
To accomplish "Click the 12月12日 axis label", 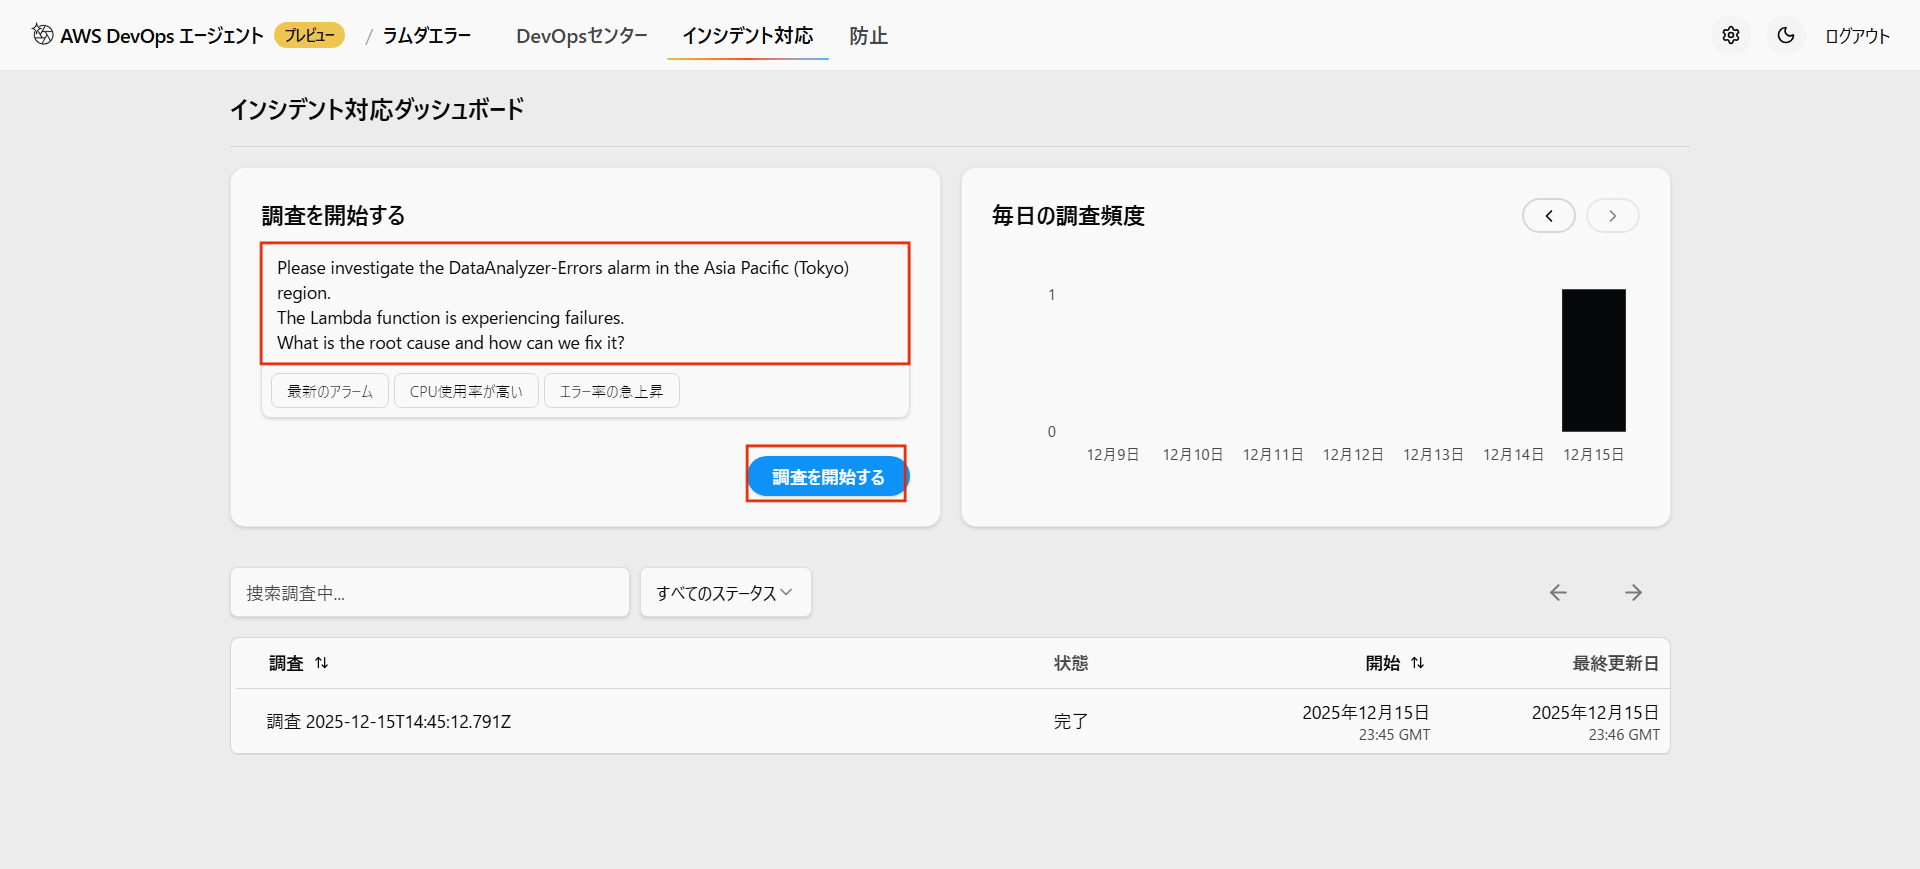I will click(1353, 454).
